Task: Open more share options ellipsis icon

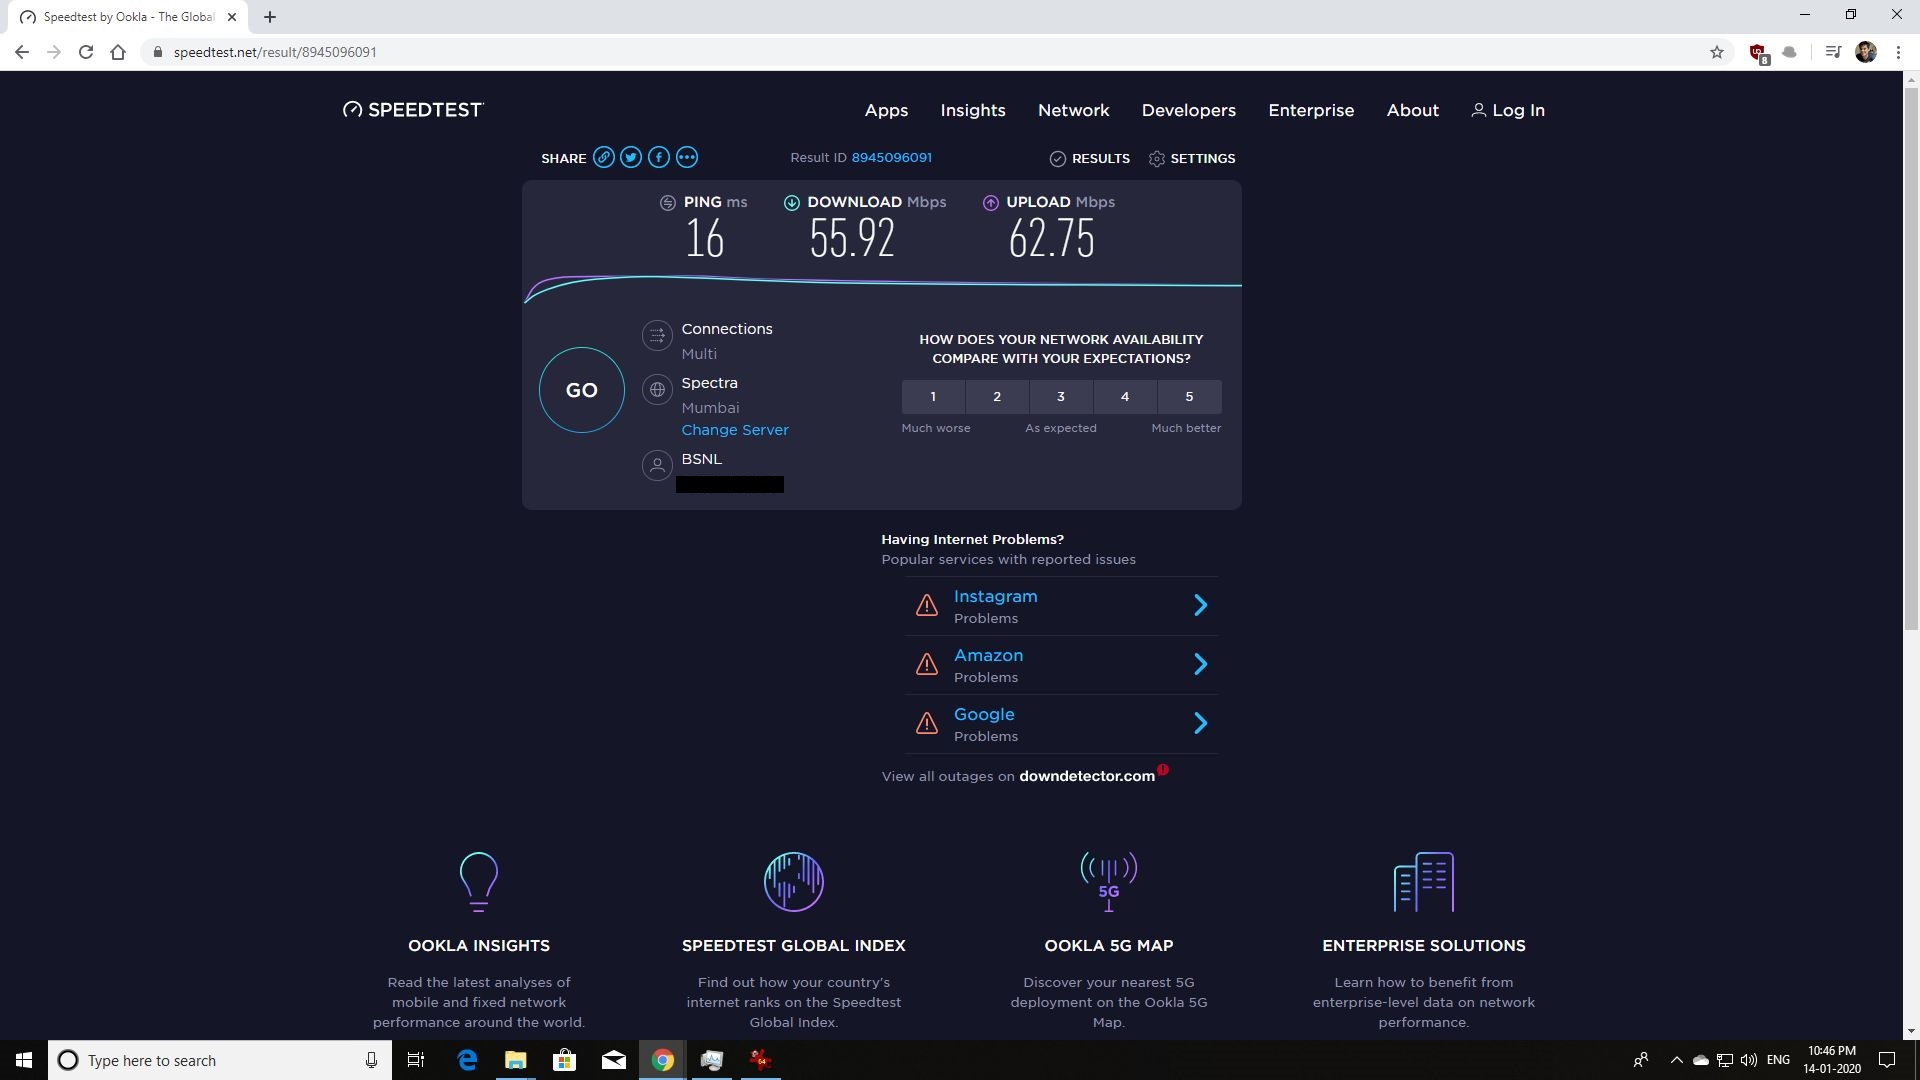Action: pos(687,157)
